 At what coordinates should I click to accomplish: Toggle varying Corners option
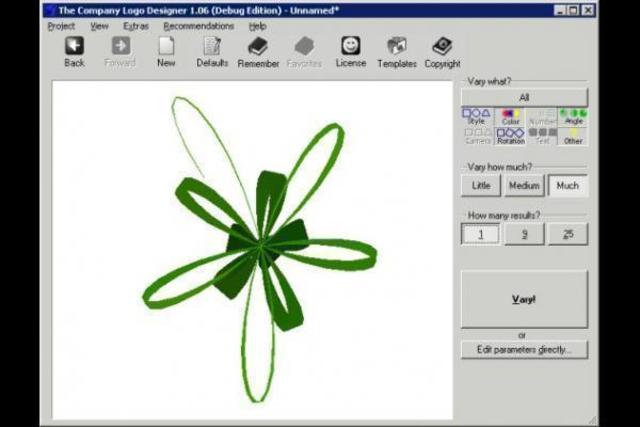click(x=477, y=136)
